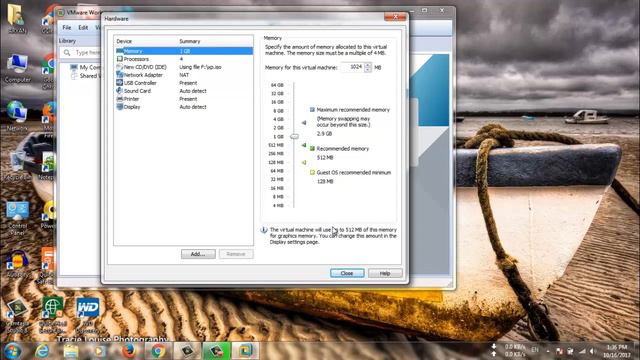The width and height of the screenshot is (640, 360).
Task: Click the memory slider handle
Action: click(x=294, y=136)
